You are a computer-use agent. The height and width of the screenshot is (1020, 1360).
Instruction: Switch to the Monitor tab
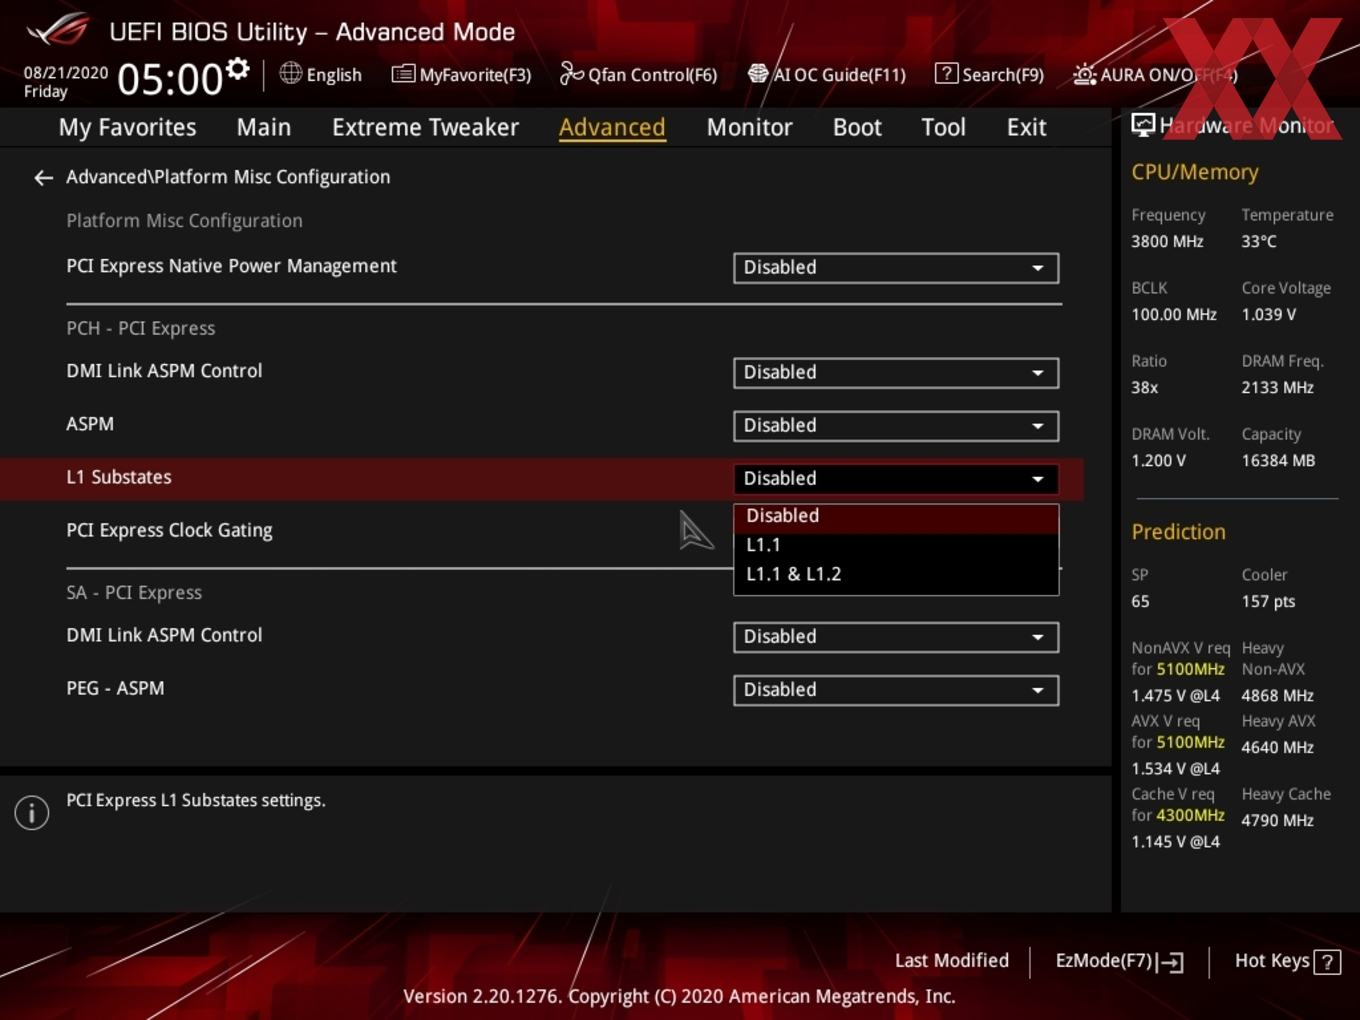click(749, 128)
